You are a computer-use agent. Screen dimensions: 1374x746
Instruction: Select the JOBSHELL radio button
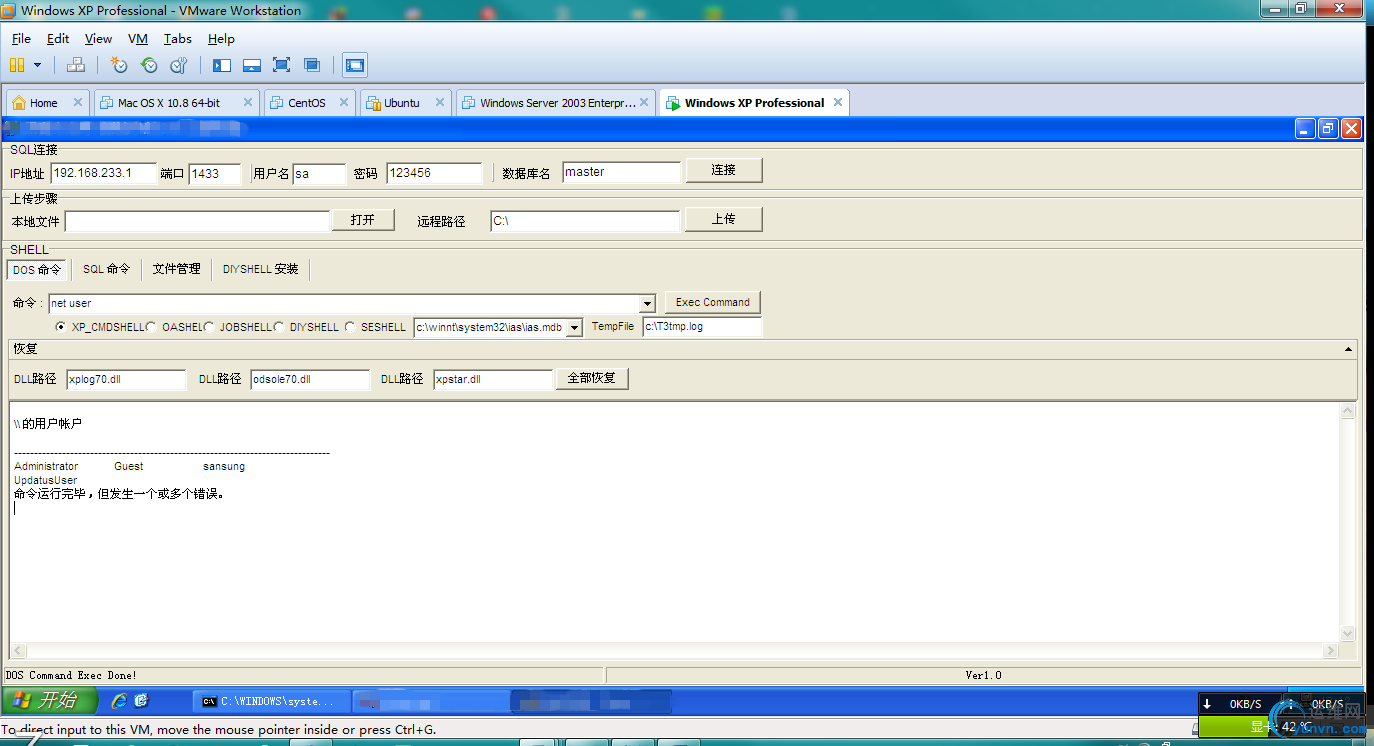211,327
